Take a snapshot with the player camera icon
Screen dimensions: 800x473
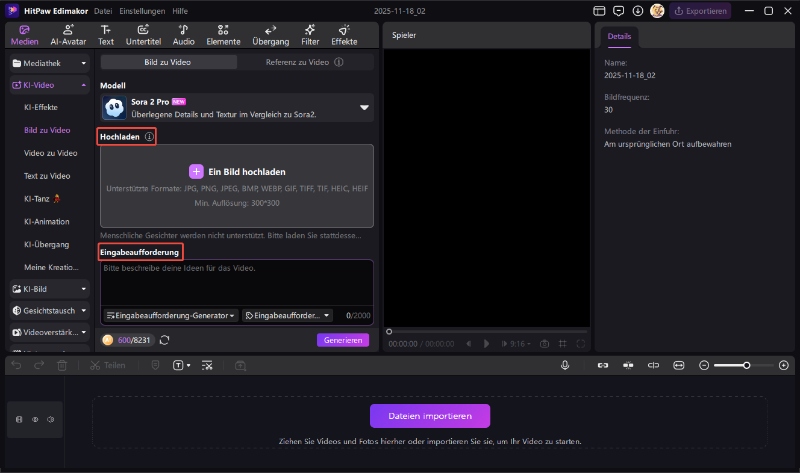(x=544, y=344)
